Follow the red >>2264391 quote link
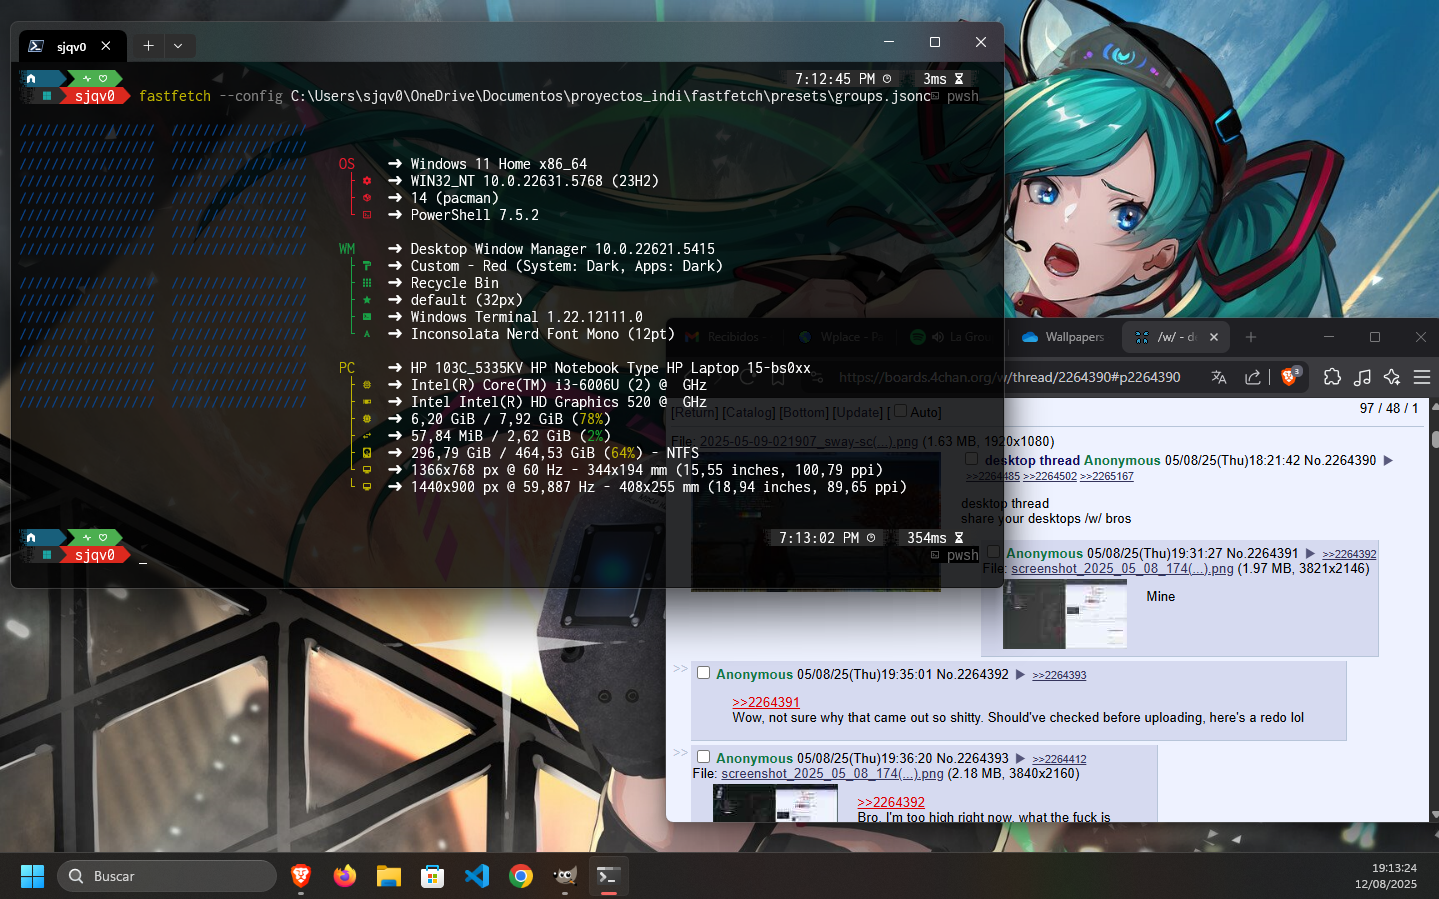The height and width of the screenshot is (899, 1439). (766, 702)
